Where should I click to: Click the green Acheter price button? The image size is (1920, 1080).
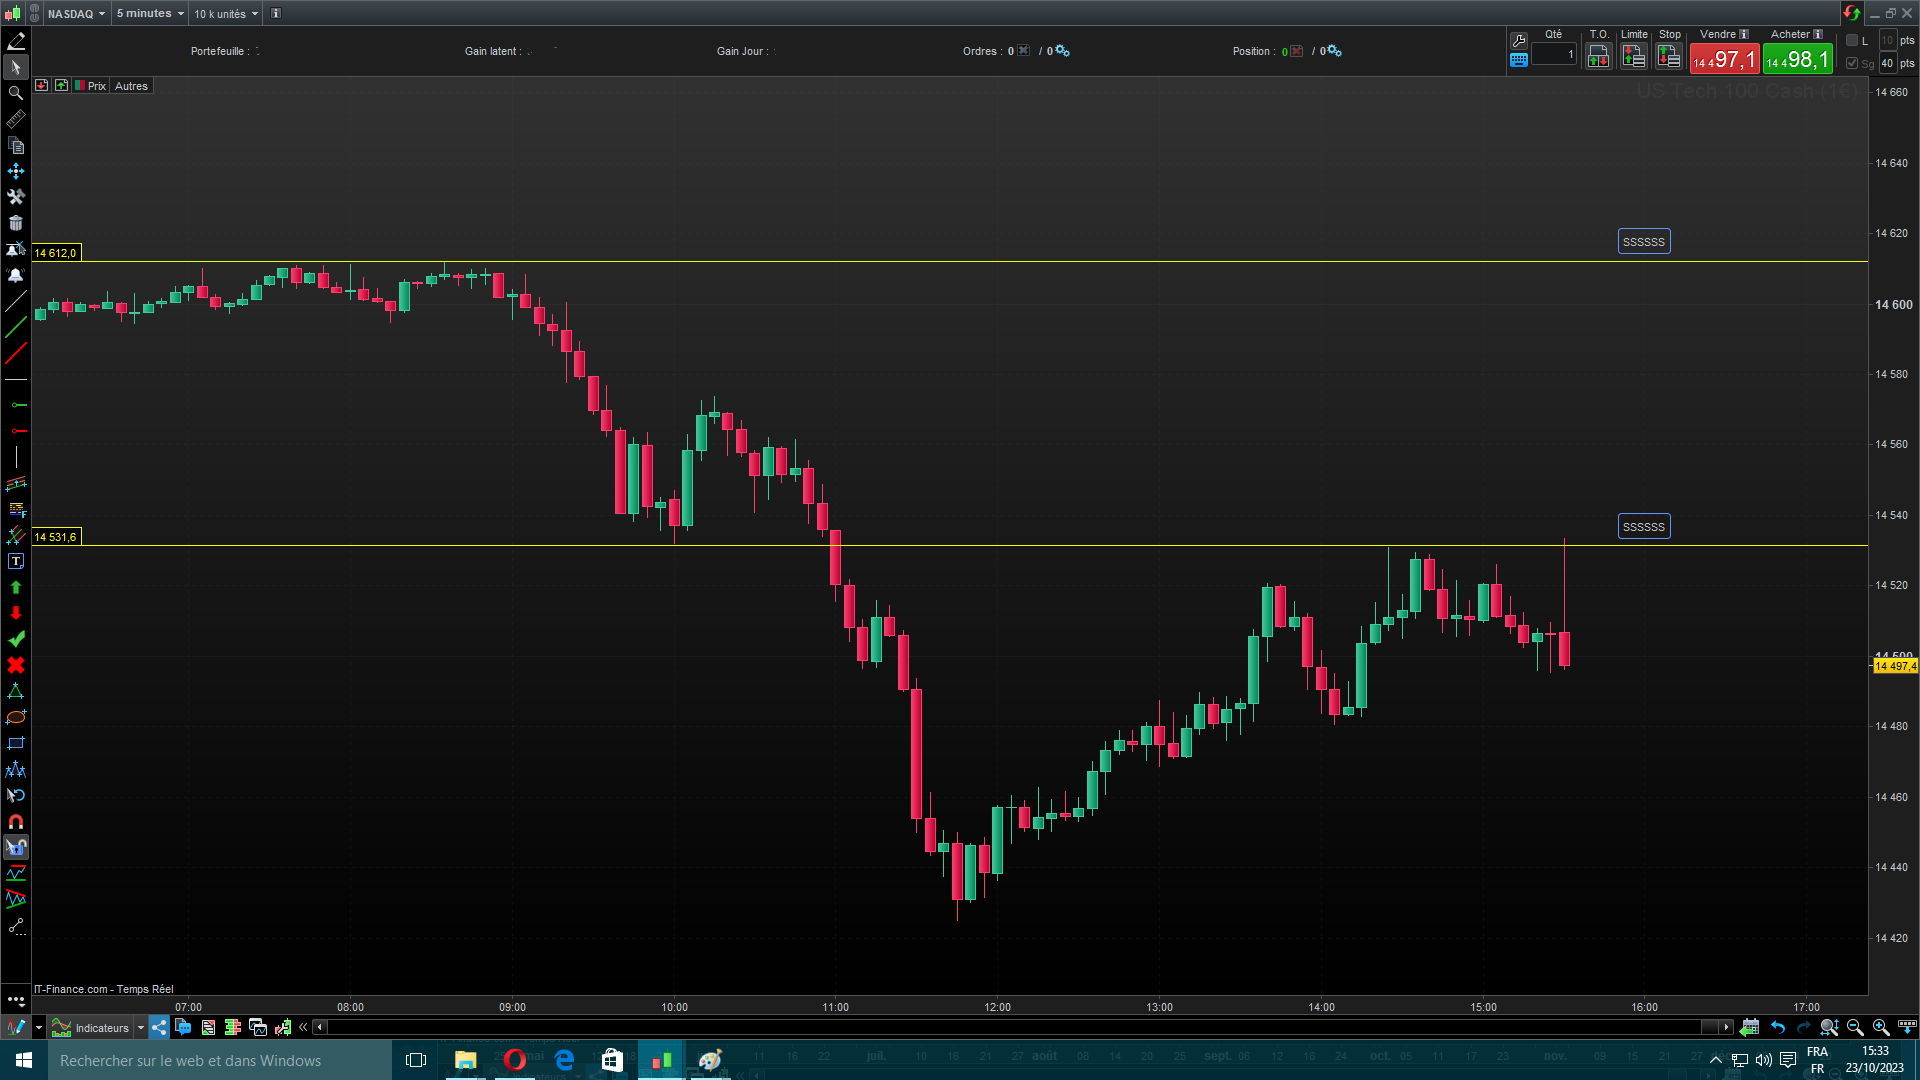tap(1797, 59)
